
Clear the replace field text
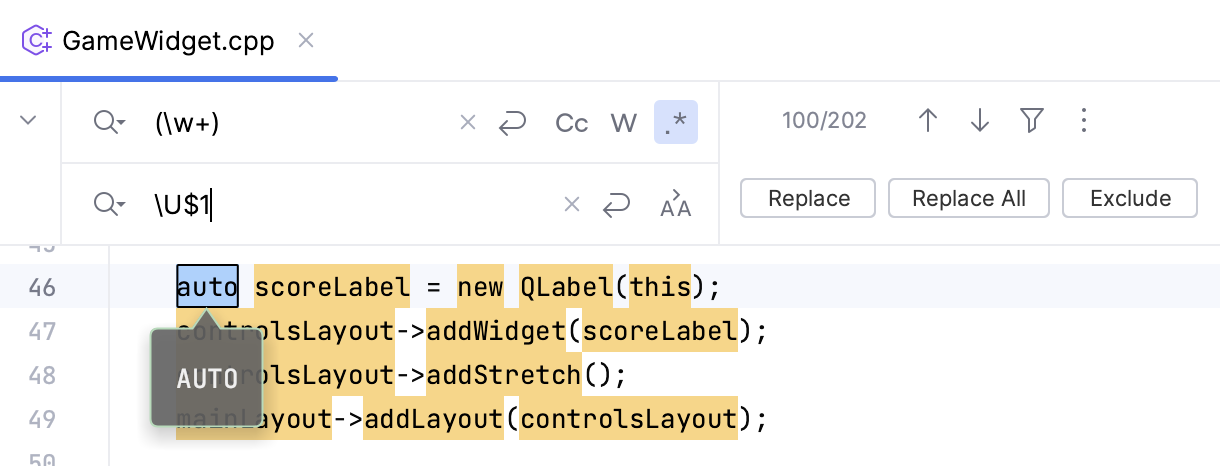(x=572, y=205)
